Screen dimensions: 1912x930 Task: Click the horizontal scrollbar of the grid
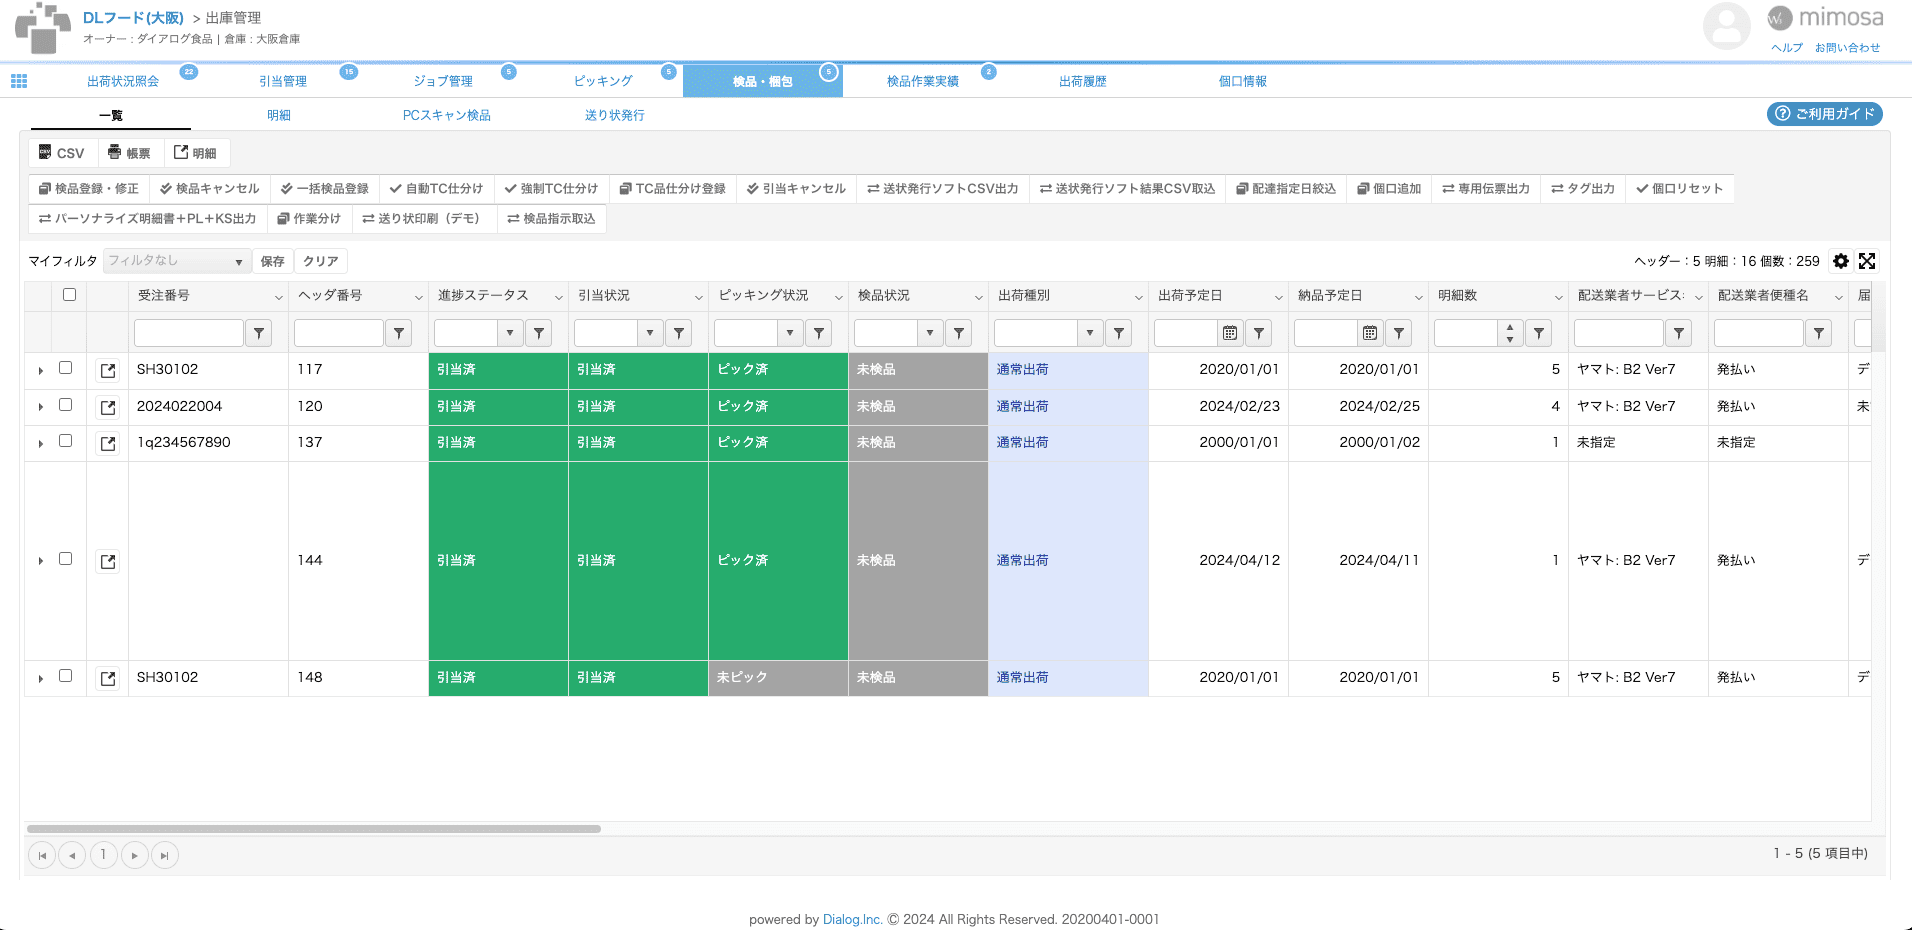pyautogui.click(x=314, y=829)
